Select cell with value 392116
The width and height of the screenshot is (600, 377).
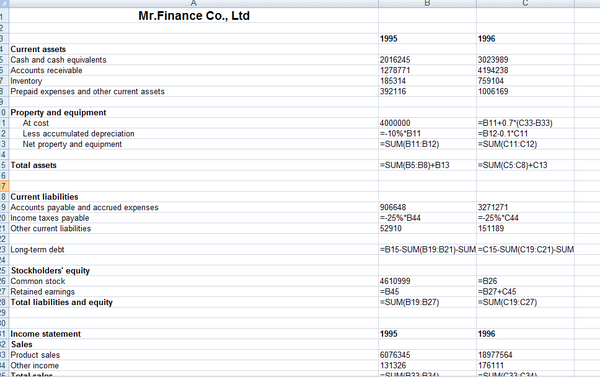pyautogui.click(x=393, y=91)
